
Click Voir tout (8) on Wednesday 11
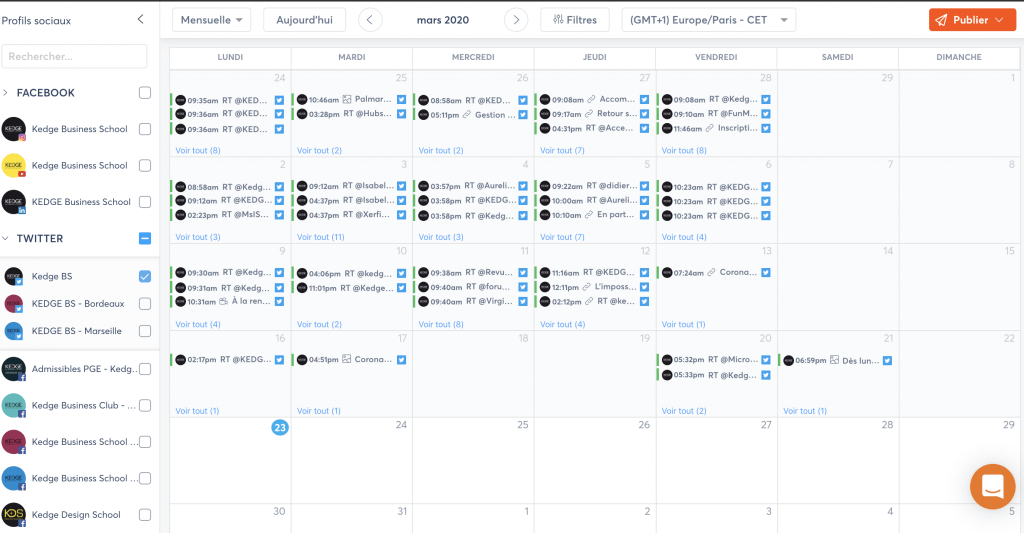click(x=441, y=324)
